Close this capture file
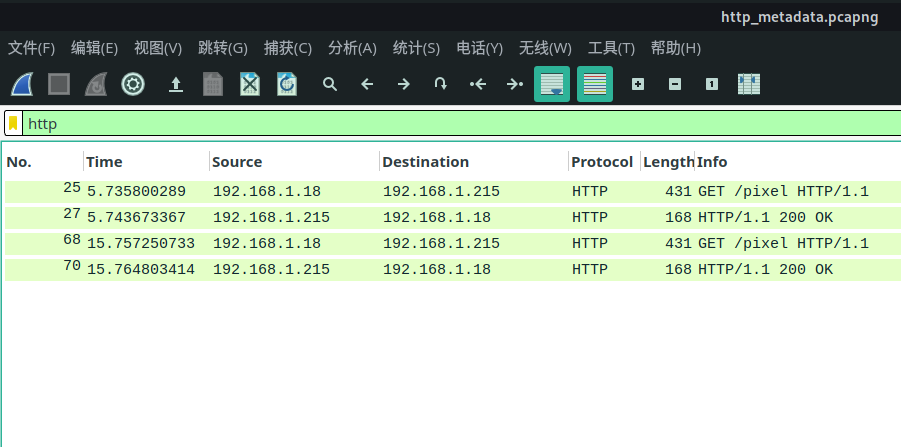The height and width of the screenshot is (447, 901). coord(250,84)
